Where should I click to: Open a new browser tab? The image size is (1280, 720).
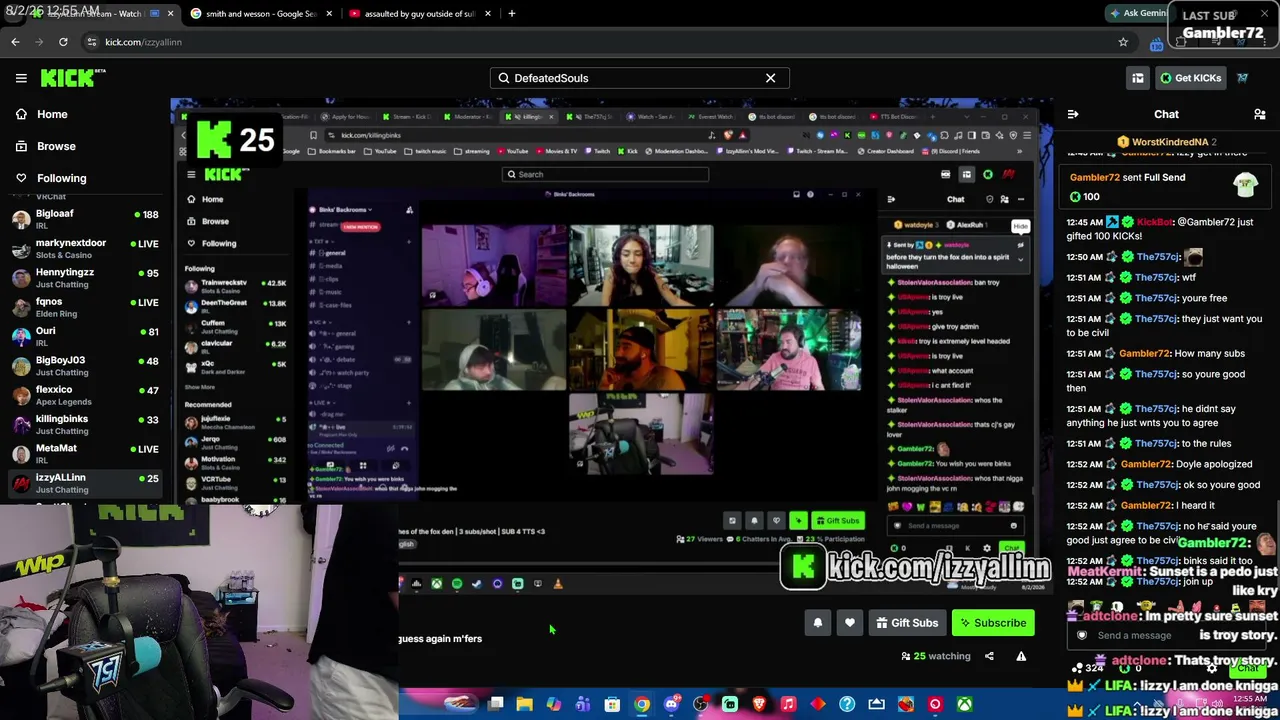click(x=511, y=14)
